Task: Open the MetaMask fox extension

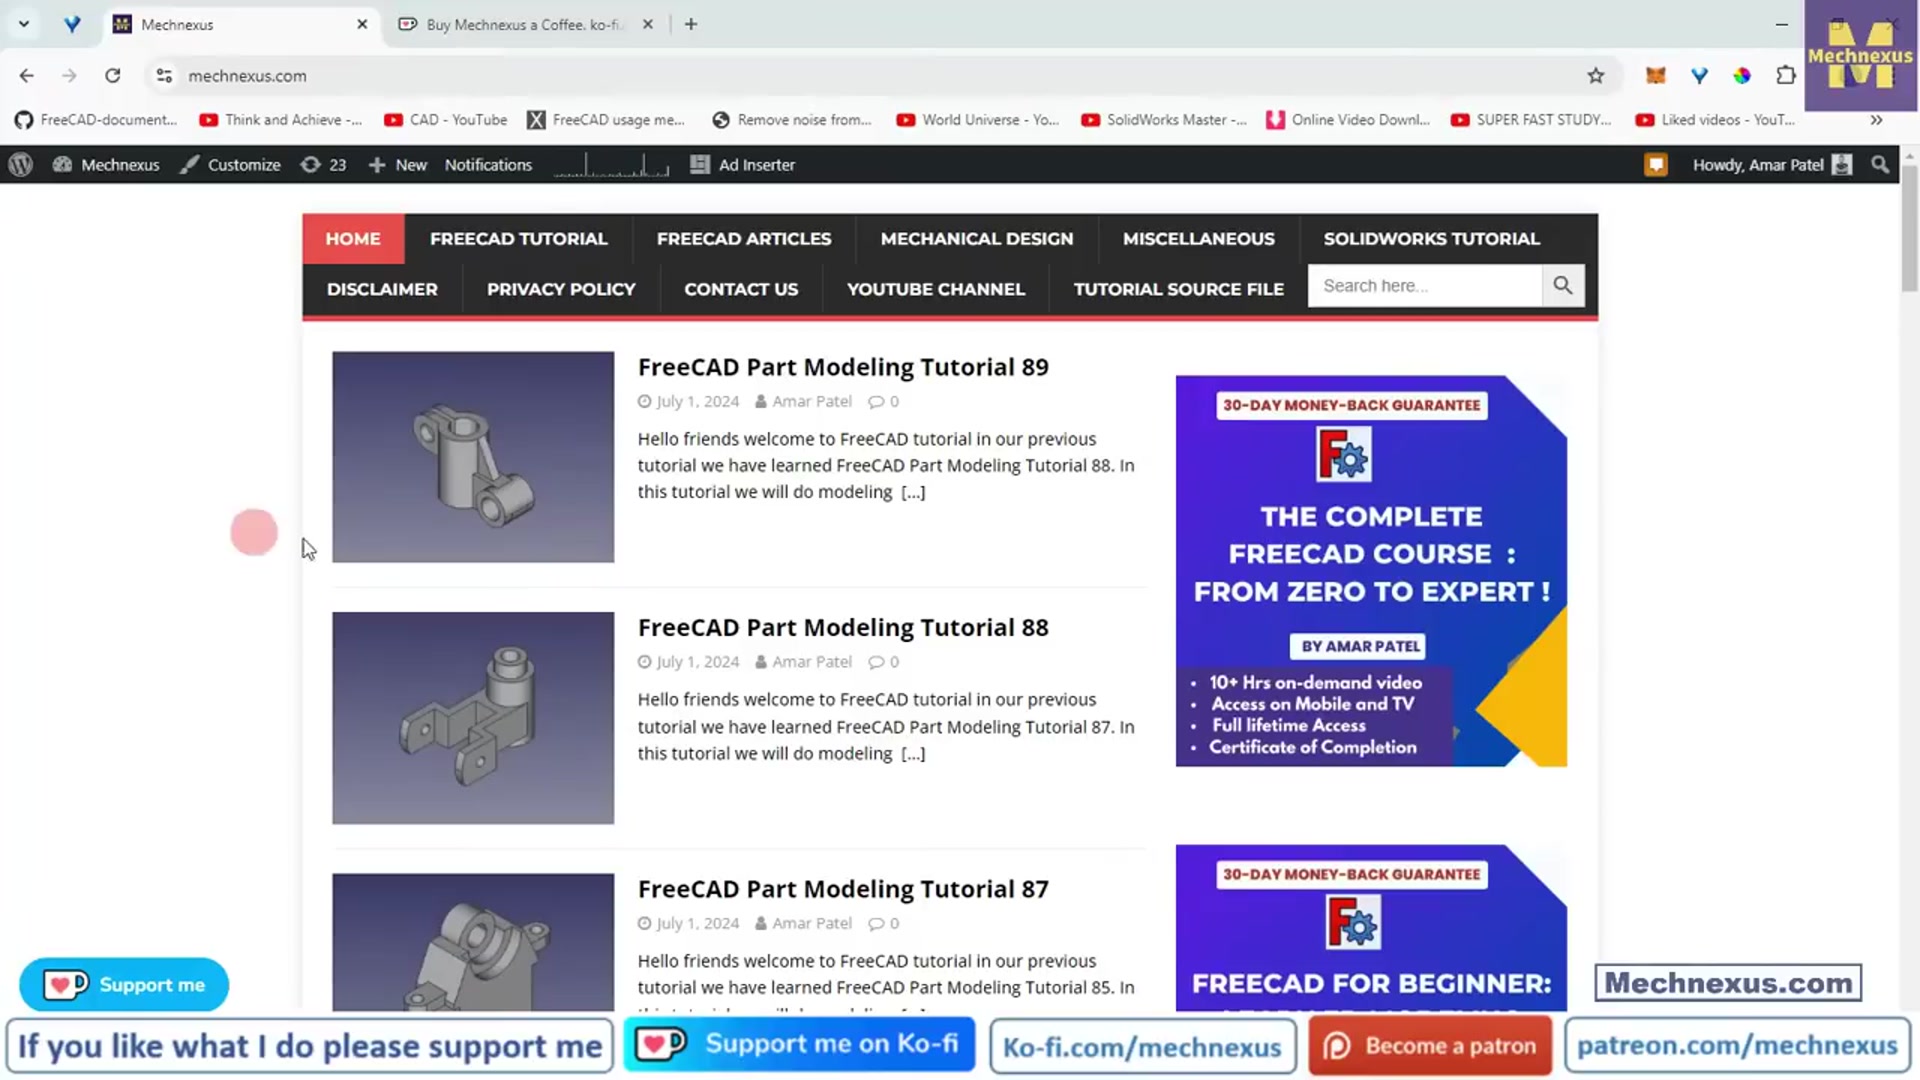Action: pyautogui.click(x=1656, y=76)
